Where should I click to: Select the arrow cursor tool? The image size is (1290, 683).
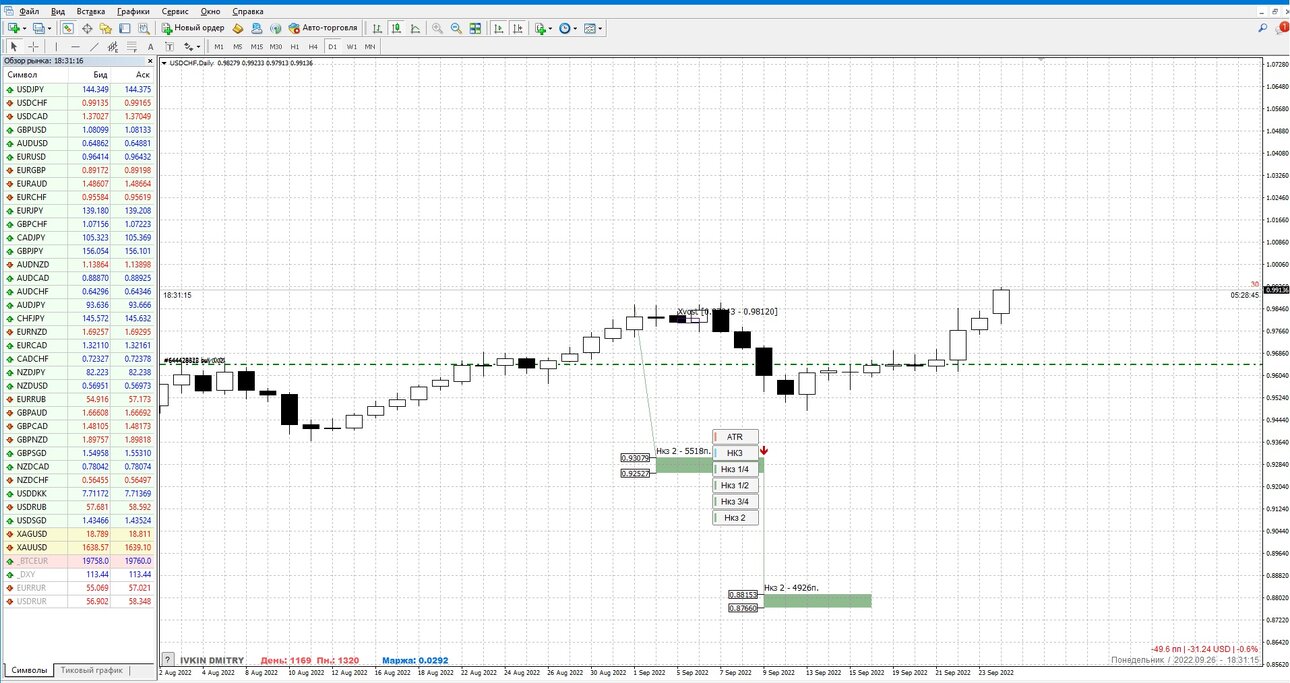click(x=14, y=46)
